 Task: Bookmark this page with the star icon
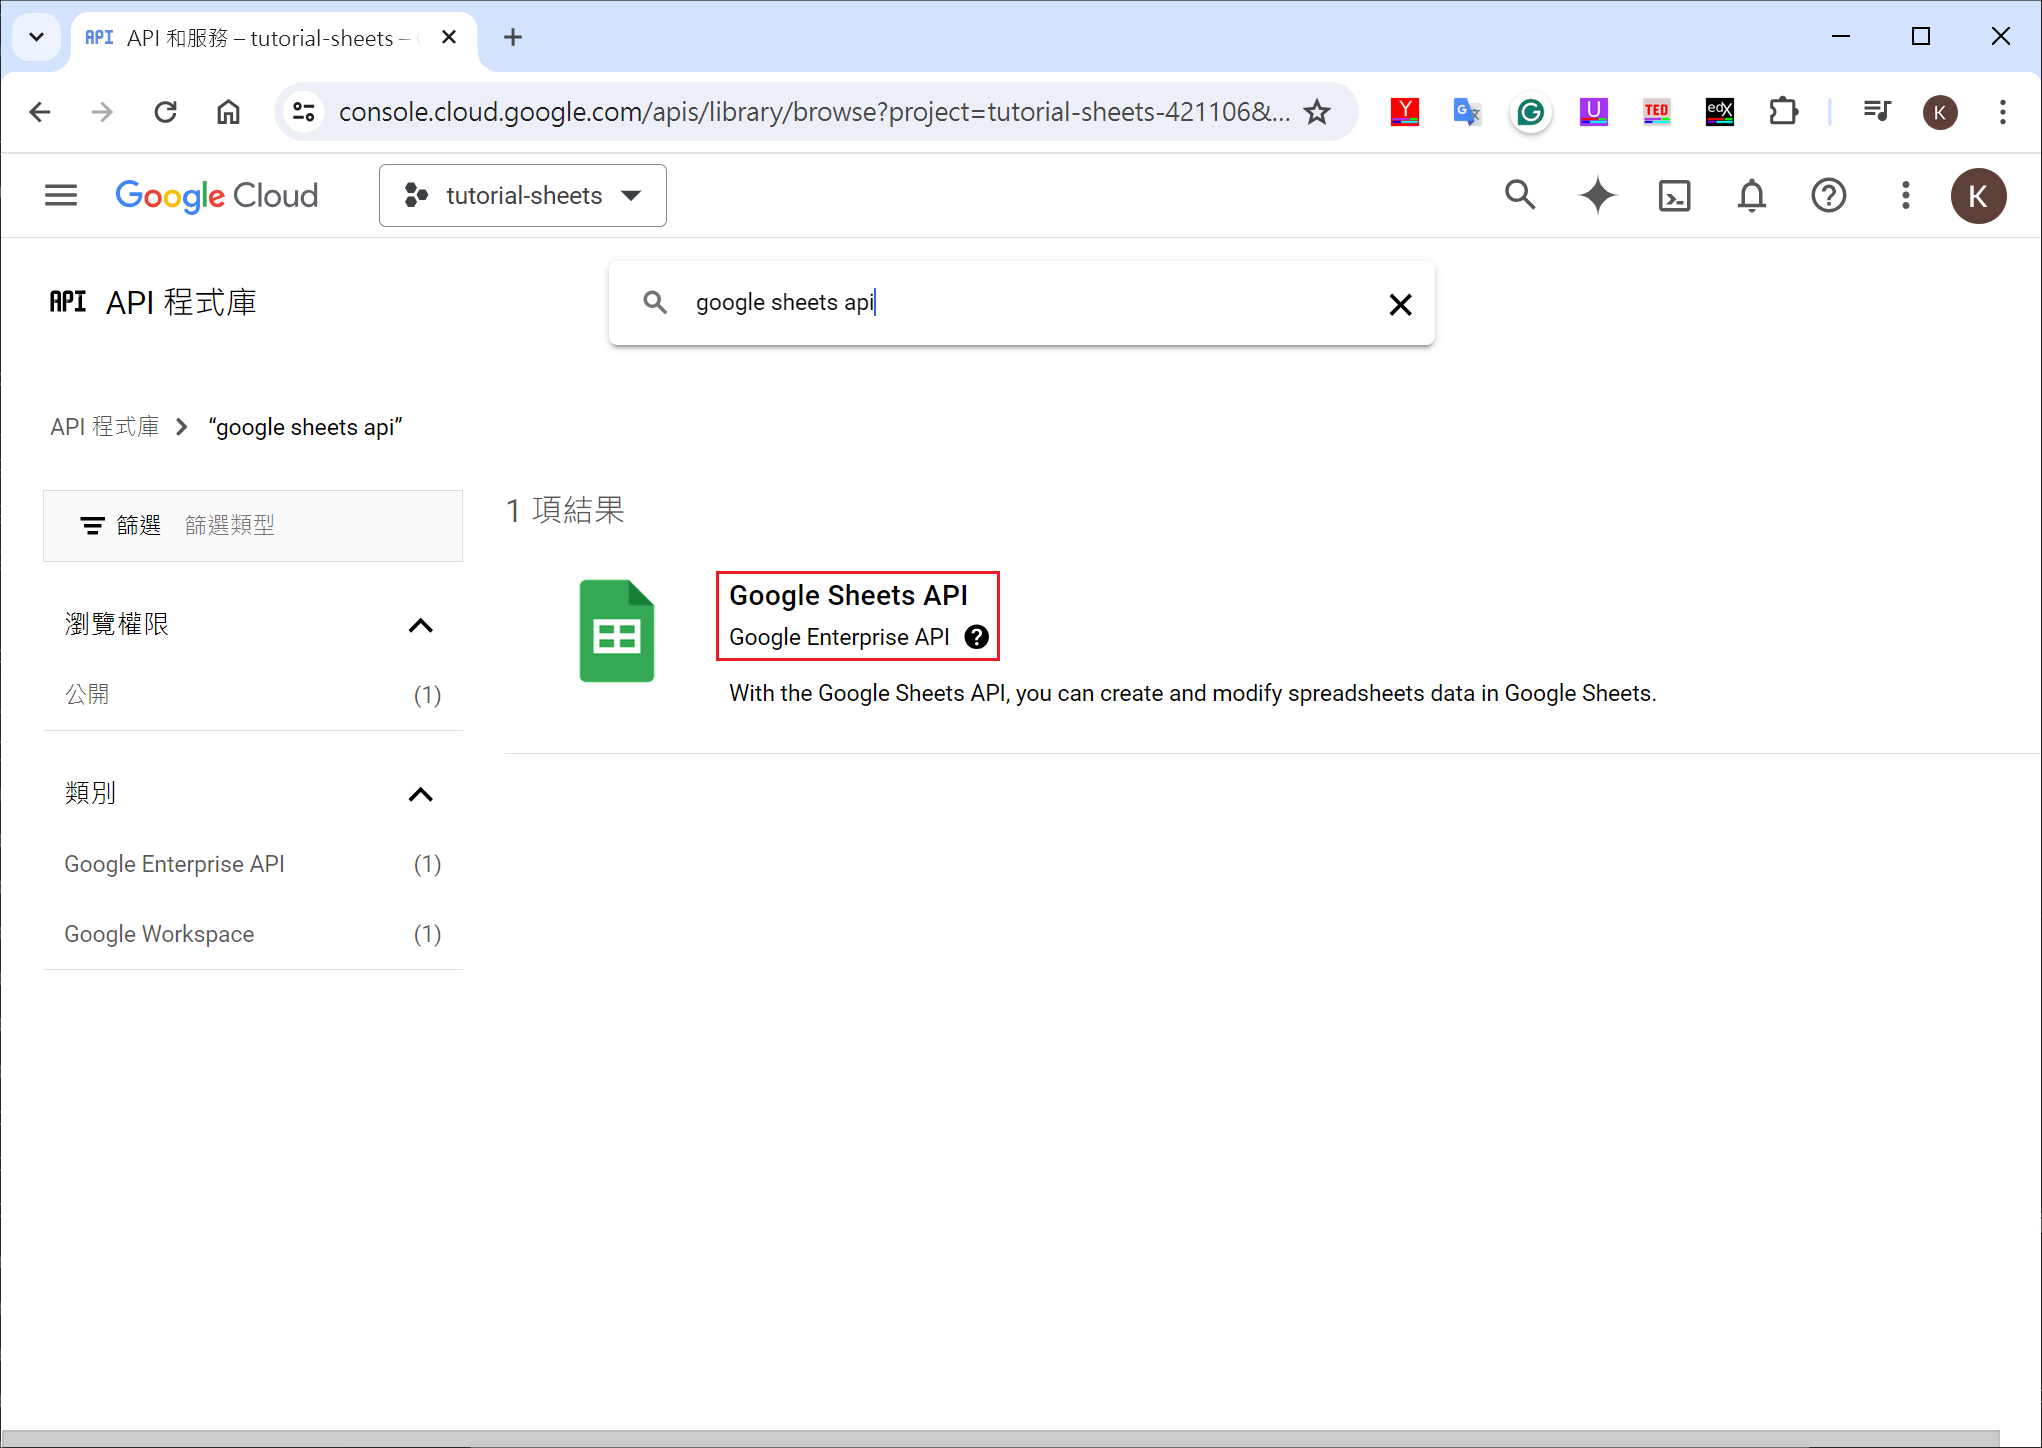[1317, 112]
